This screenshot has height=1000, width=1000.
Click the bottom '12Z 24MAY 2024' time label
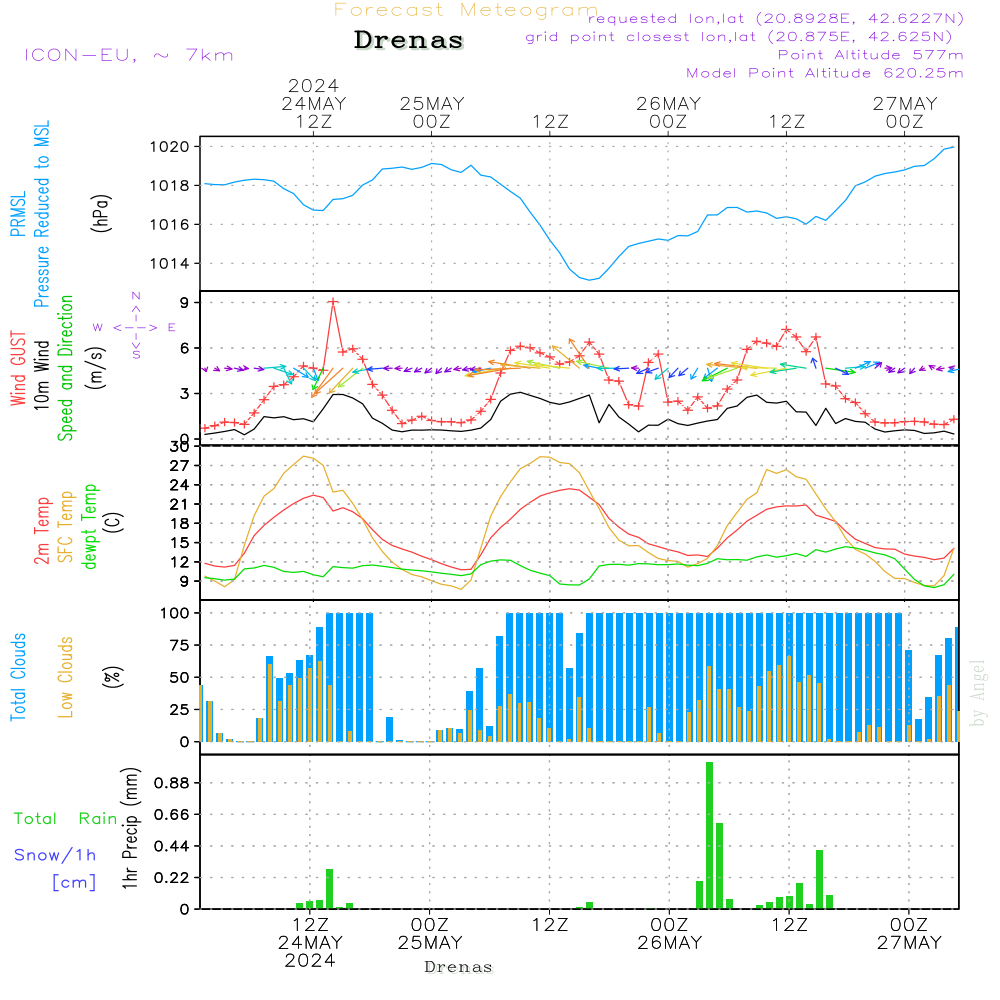310,943
